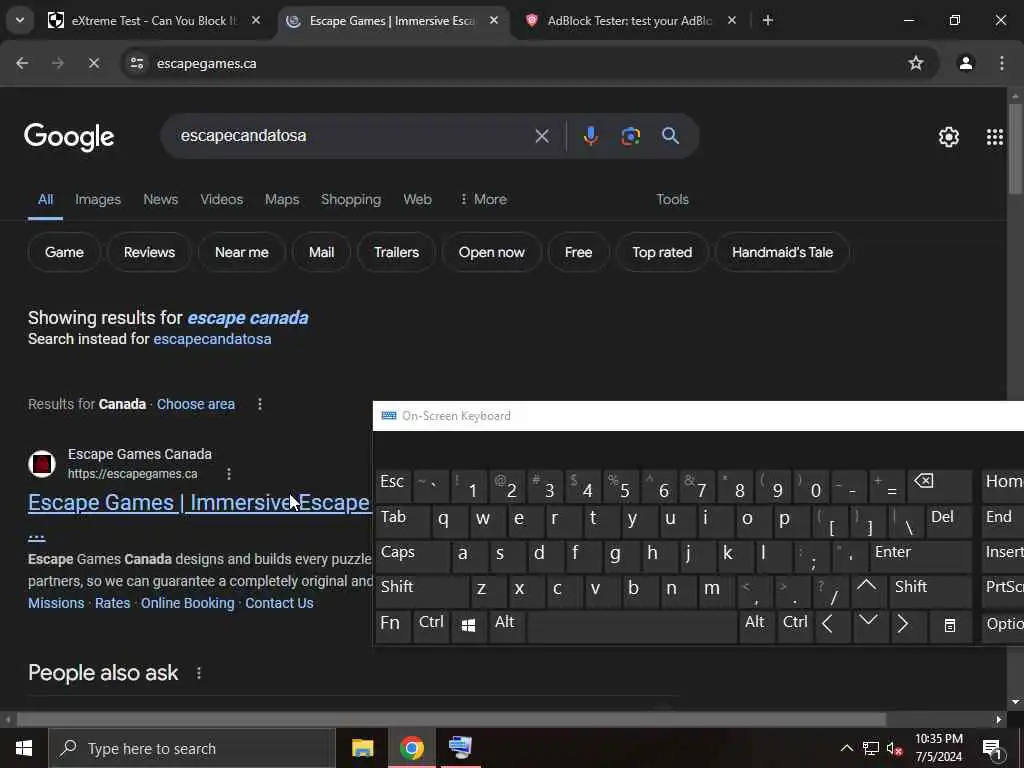Open the options dots beside Choose area
Image resolution: width=1024 pixels, height=768 pixels.
coord(260,404)
